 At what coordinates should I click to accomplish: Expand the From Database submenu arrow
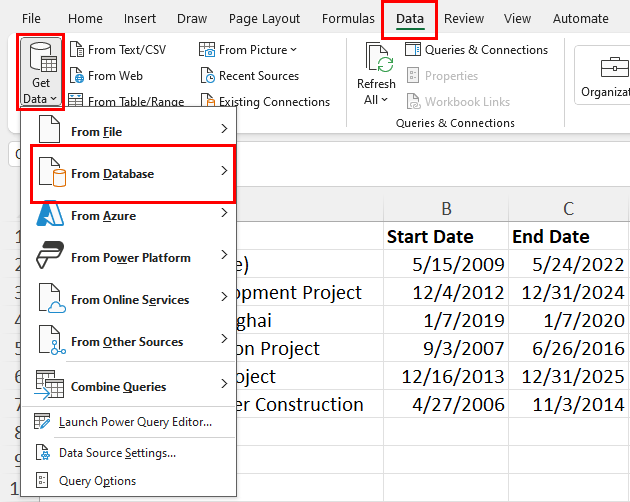coord(224,170)
